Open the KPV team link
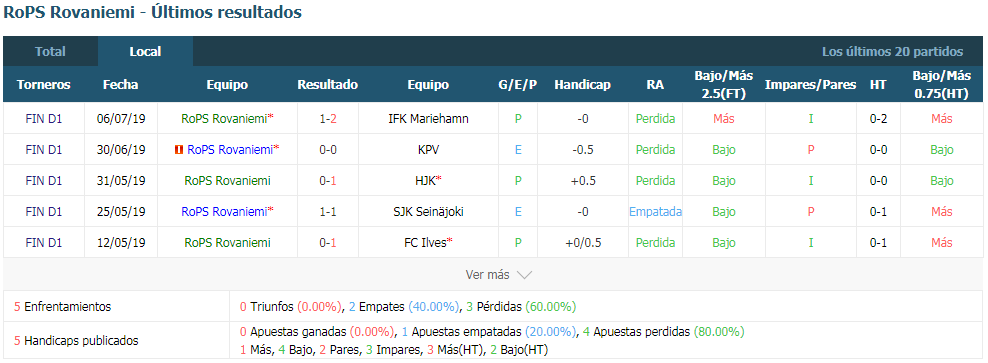Screen dimensions: 988x363 (428, 150)
